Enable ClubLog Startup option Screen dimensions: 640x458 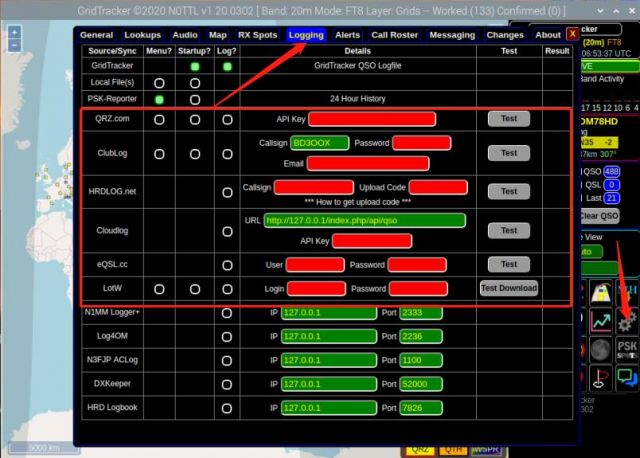[195, 154]
